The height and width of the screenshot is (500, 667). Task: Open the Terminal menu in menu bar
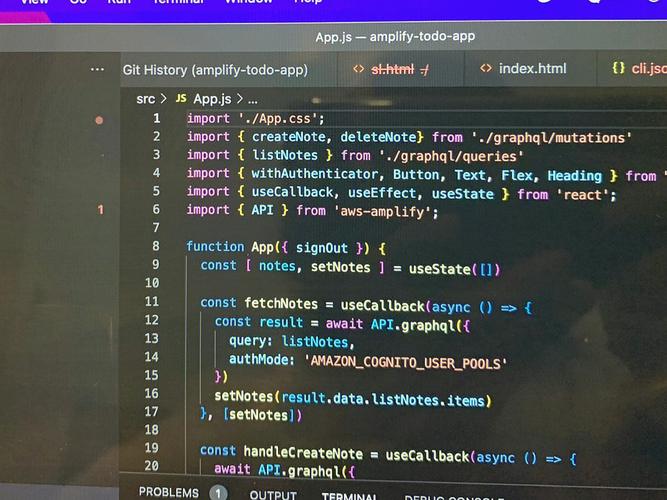click(179, 2)
